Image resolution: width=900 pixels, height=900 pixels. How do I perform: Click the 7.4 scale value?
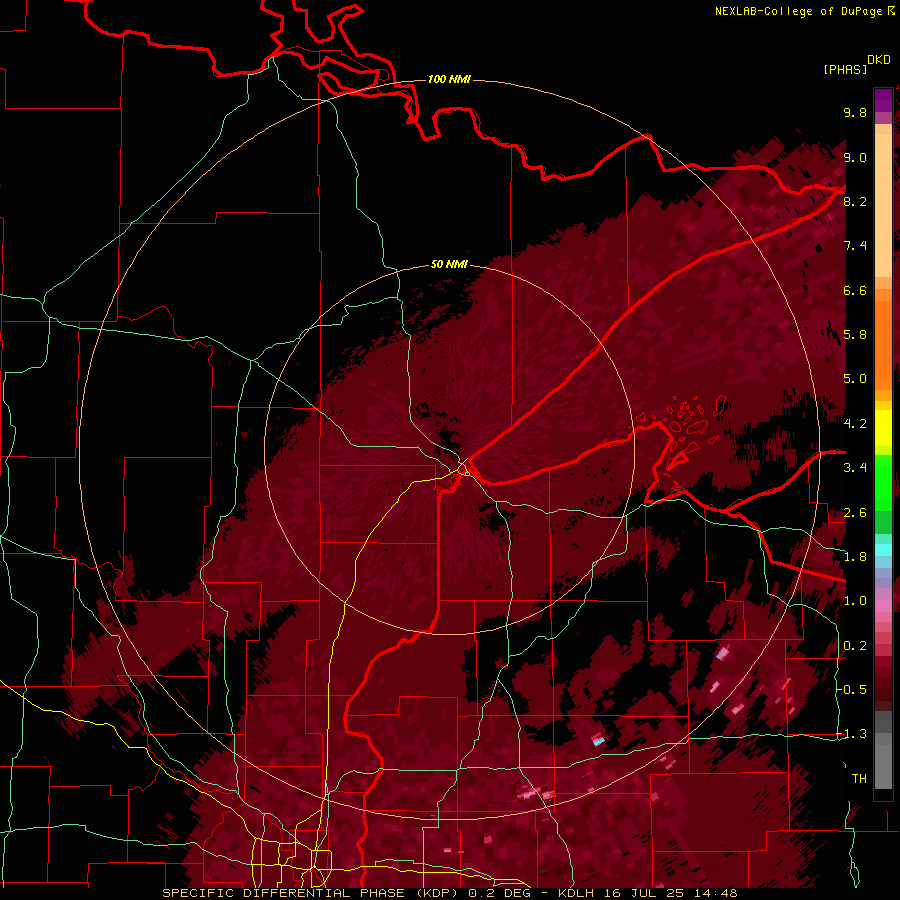[855, 246]
